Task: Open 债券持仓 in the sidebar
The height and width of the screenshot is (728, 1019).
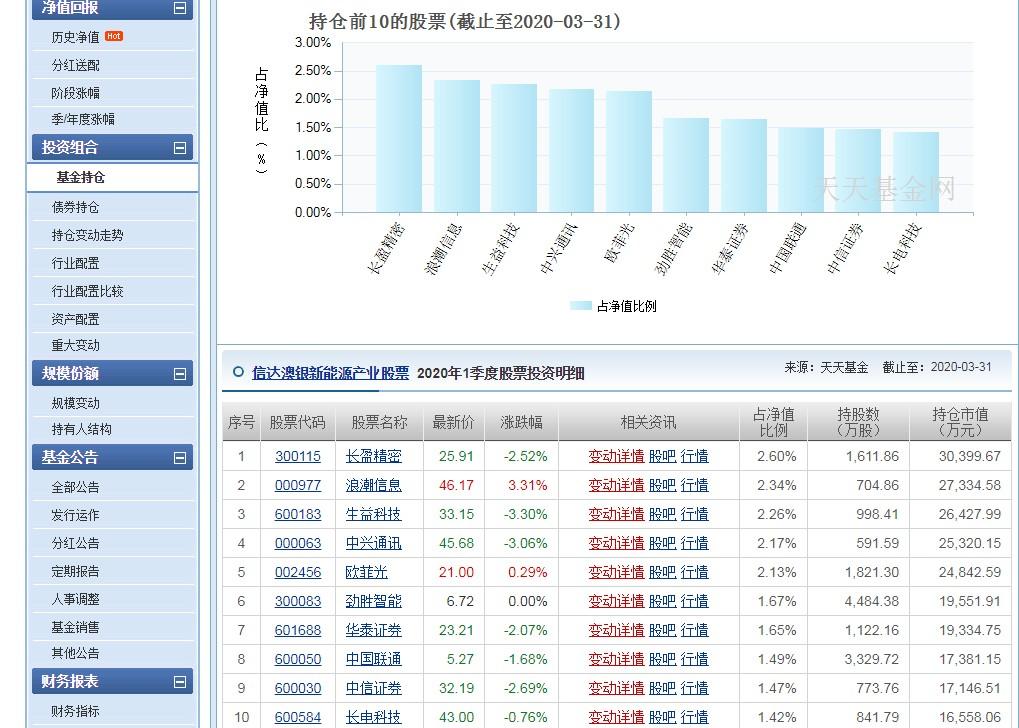Action: click(75, 207)
